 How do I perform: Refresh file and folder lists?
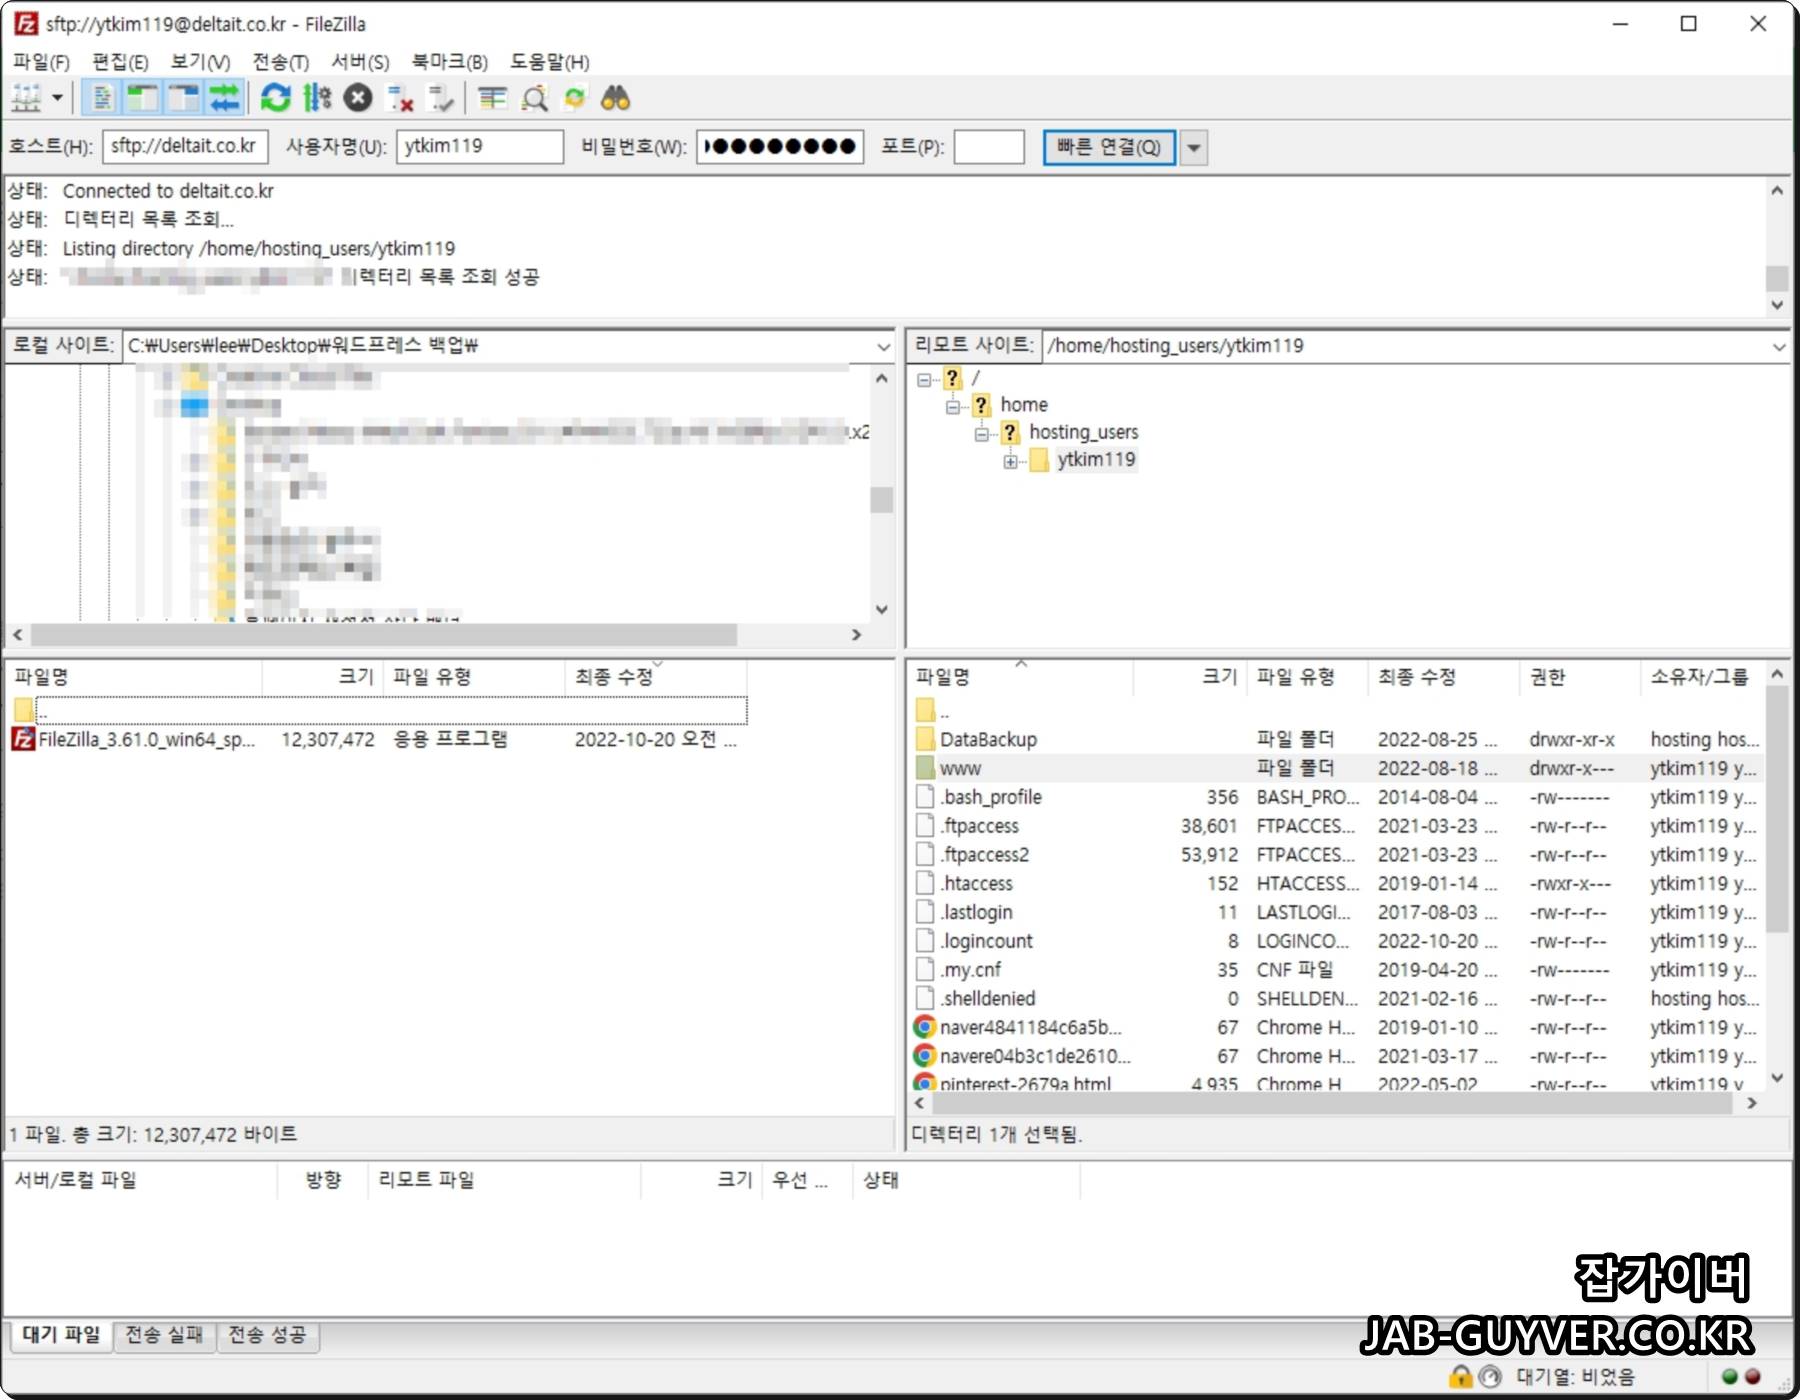pos(275,98)
